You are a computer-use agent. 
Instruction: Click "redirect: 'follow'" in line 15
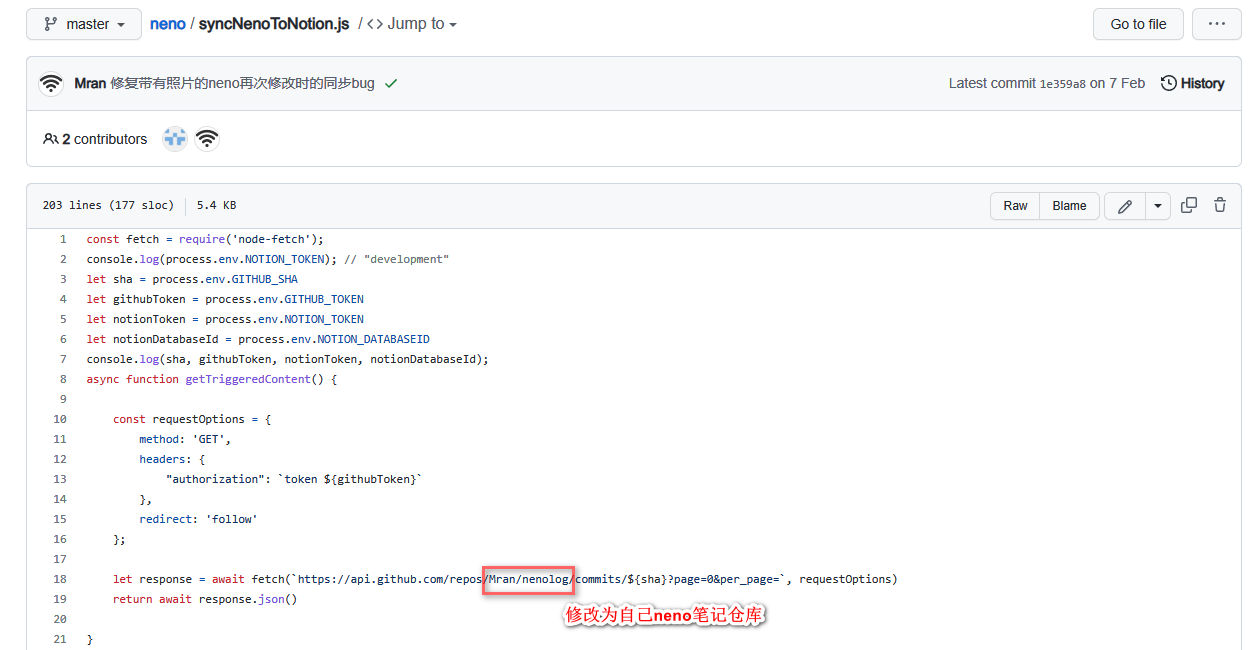tap(198, 519)
